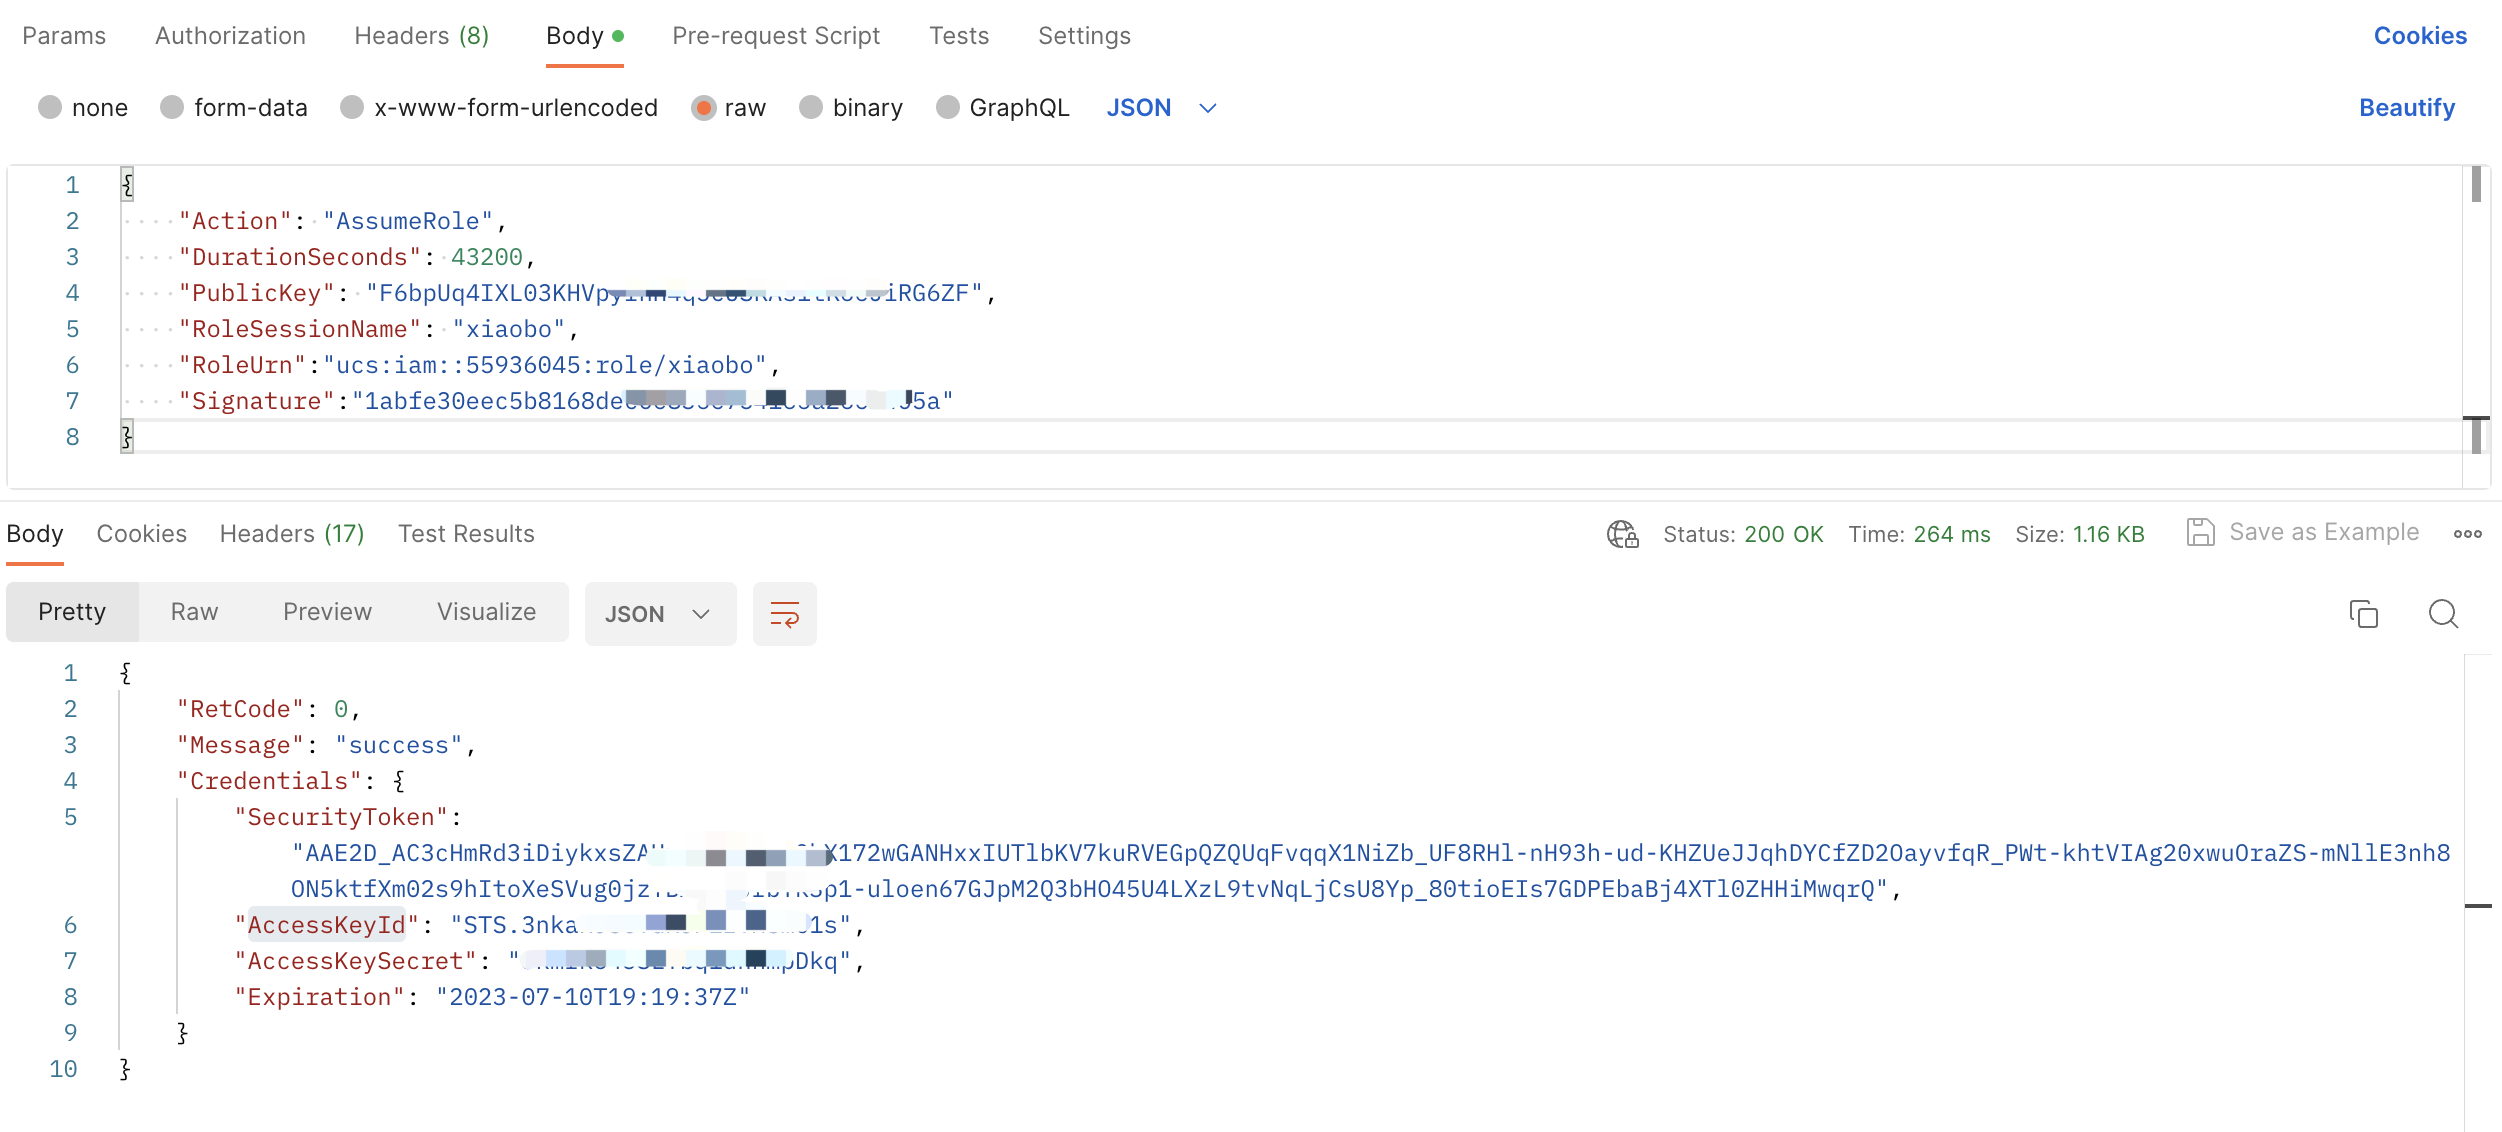Image resolution: width=2502 pixels, height=1132 pixels.
Task: Open the Cookies link at top right
Action: pyautogui.click(x=2419, y=36)
